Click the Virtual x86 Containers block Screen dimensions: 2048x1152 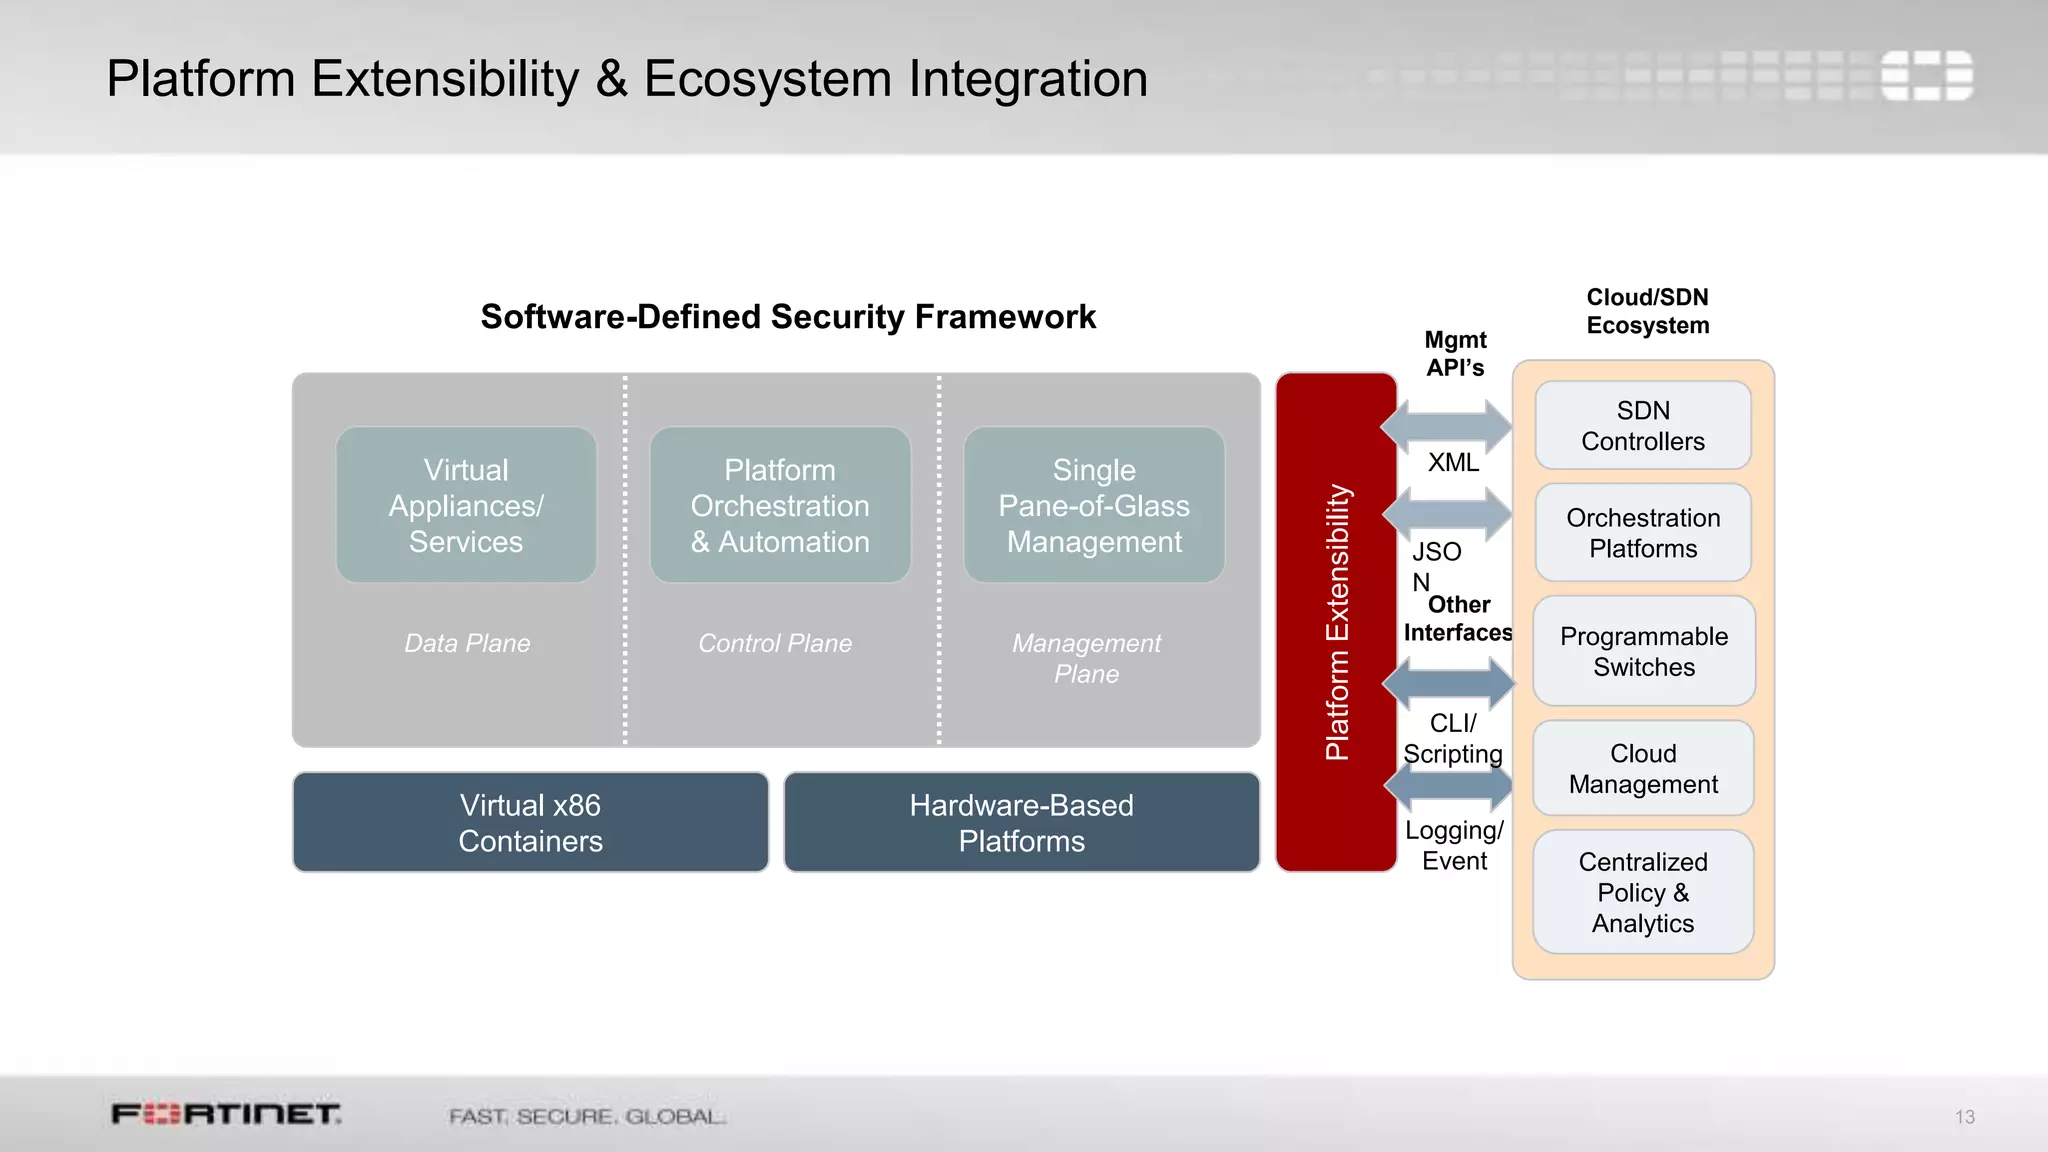[x=530, y=823]
